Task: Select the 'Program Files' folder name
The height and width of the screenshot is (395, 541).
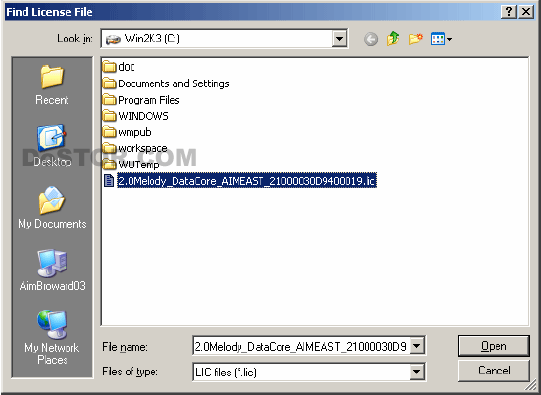Action: [149, 100]
